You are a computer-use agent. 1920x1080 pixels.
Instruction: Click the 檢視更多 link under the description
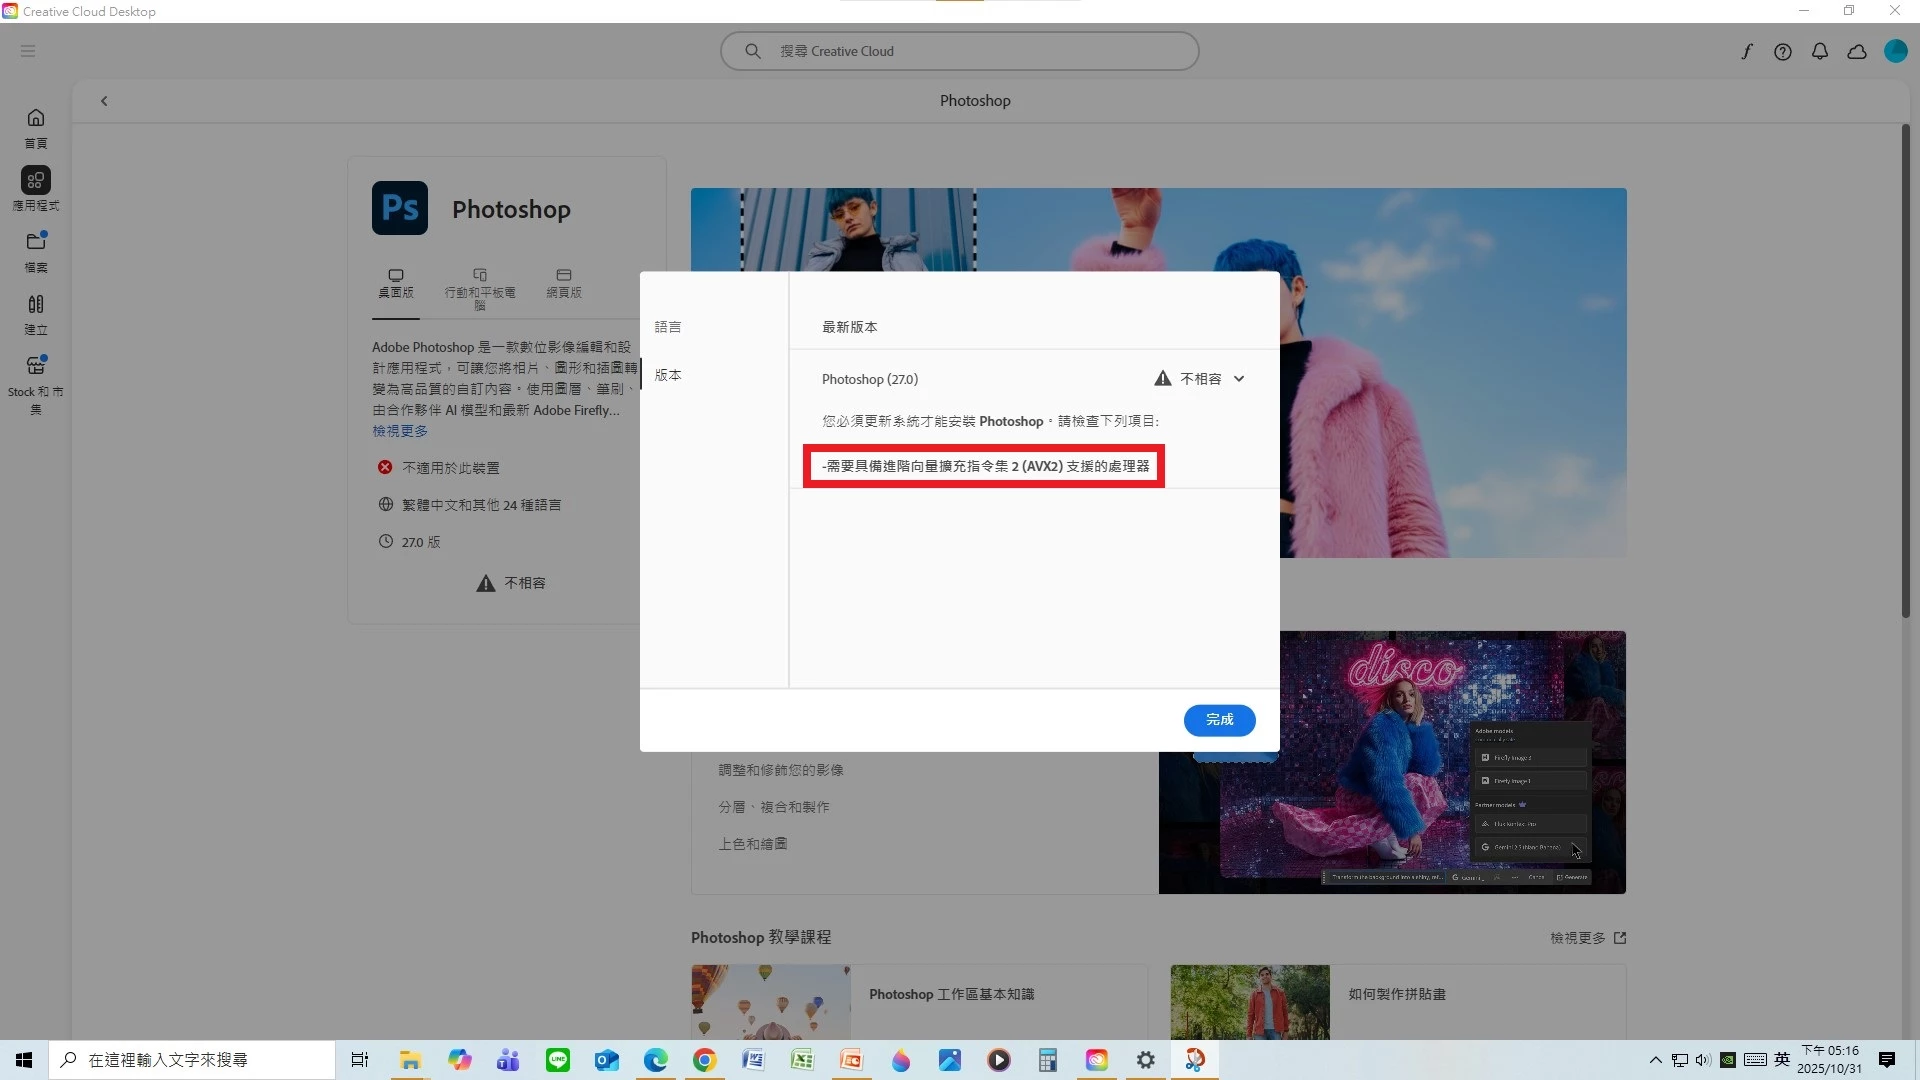point(400,431)
